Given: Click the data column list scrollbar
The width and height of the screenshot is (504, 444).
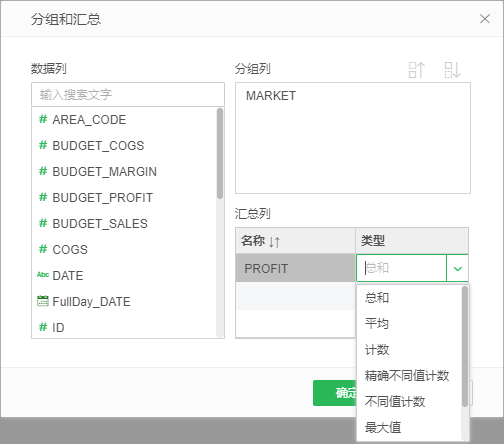Looking at the screenshot, I should click(220, 153).
